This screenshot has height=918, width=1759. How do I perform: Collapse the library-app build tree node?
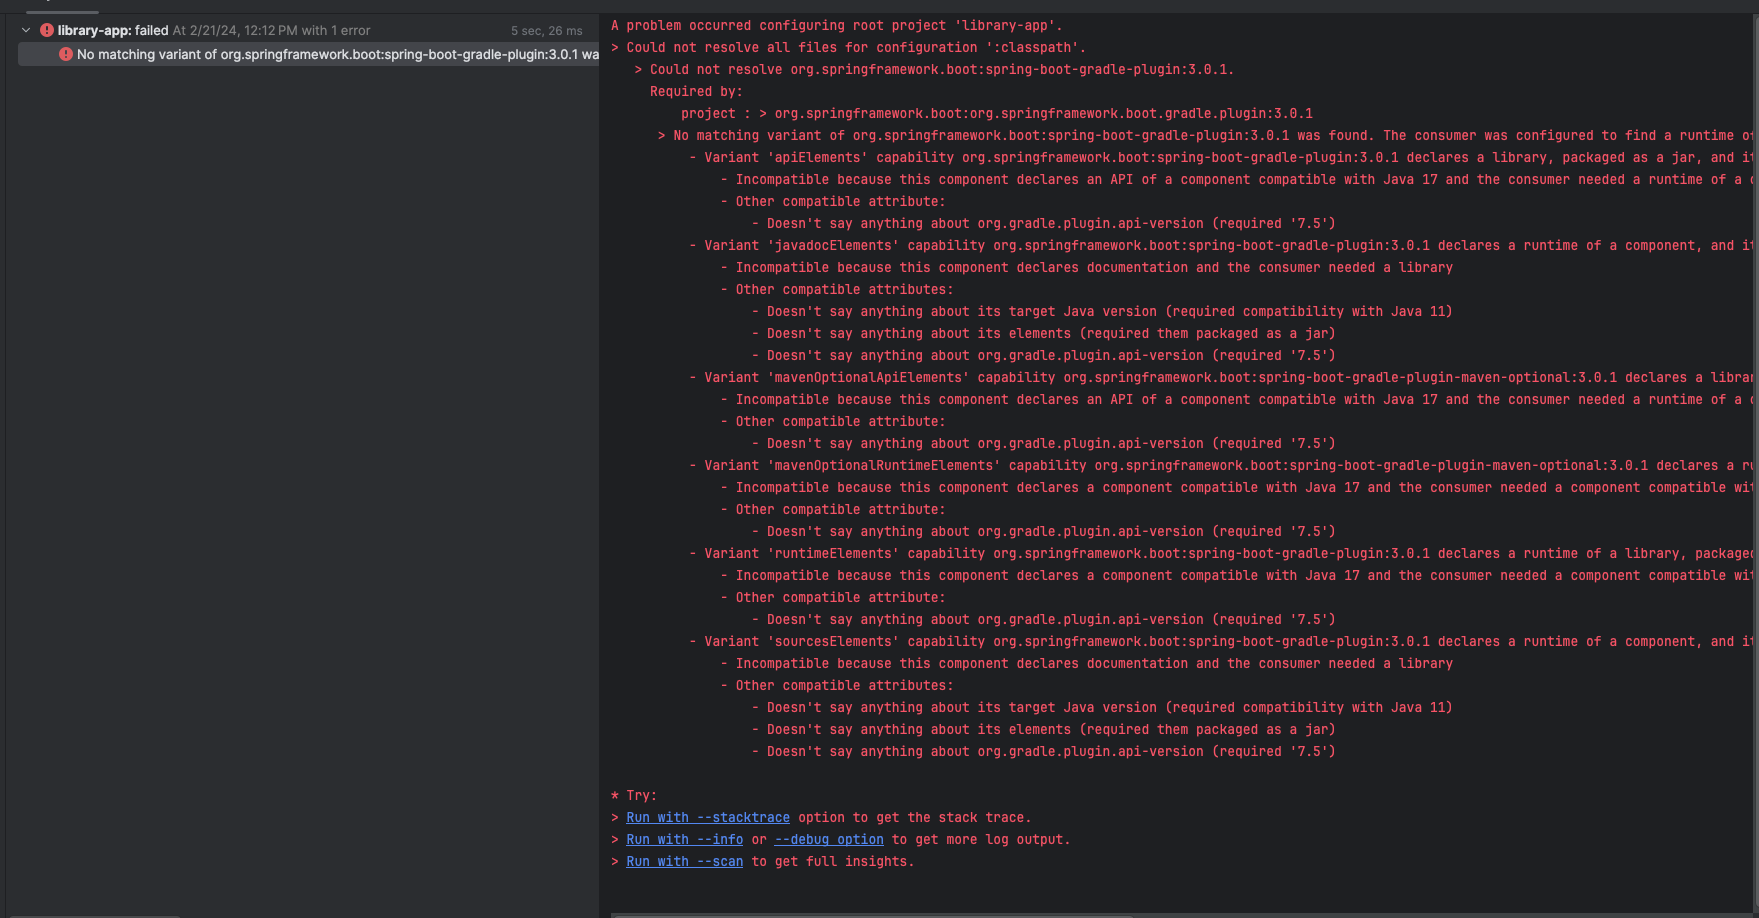coord(26,30)
